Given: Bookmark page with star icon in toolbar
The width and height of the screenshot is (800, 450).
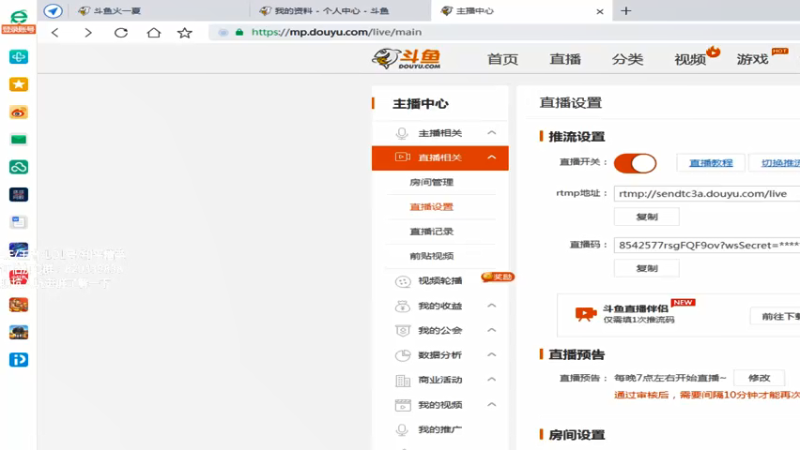Looking at the screenshot, I should [185, 33].
